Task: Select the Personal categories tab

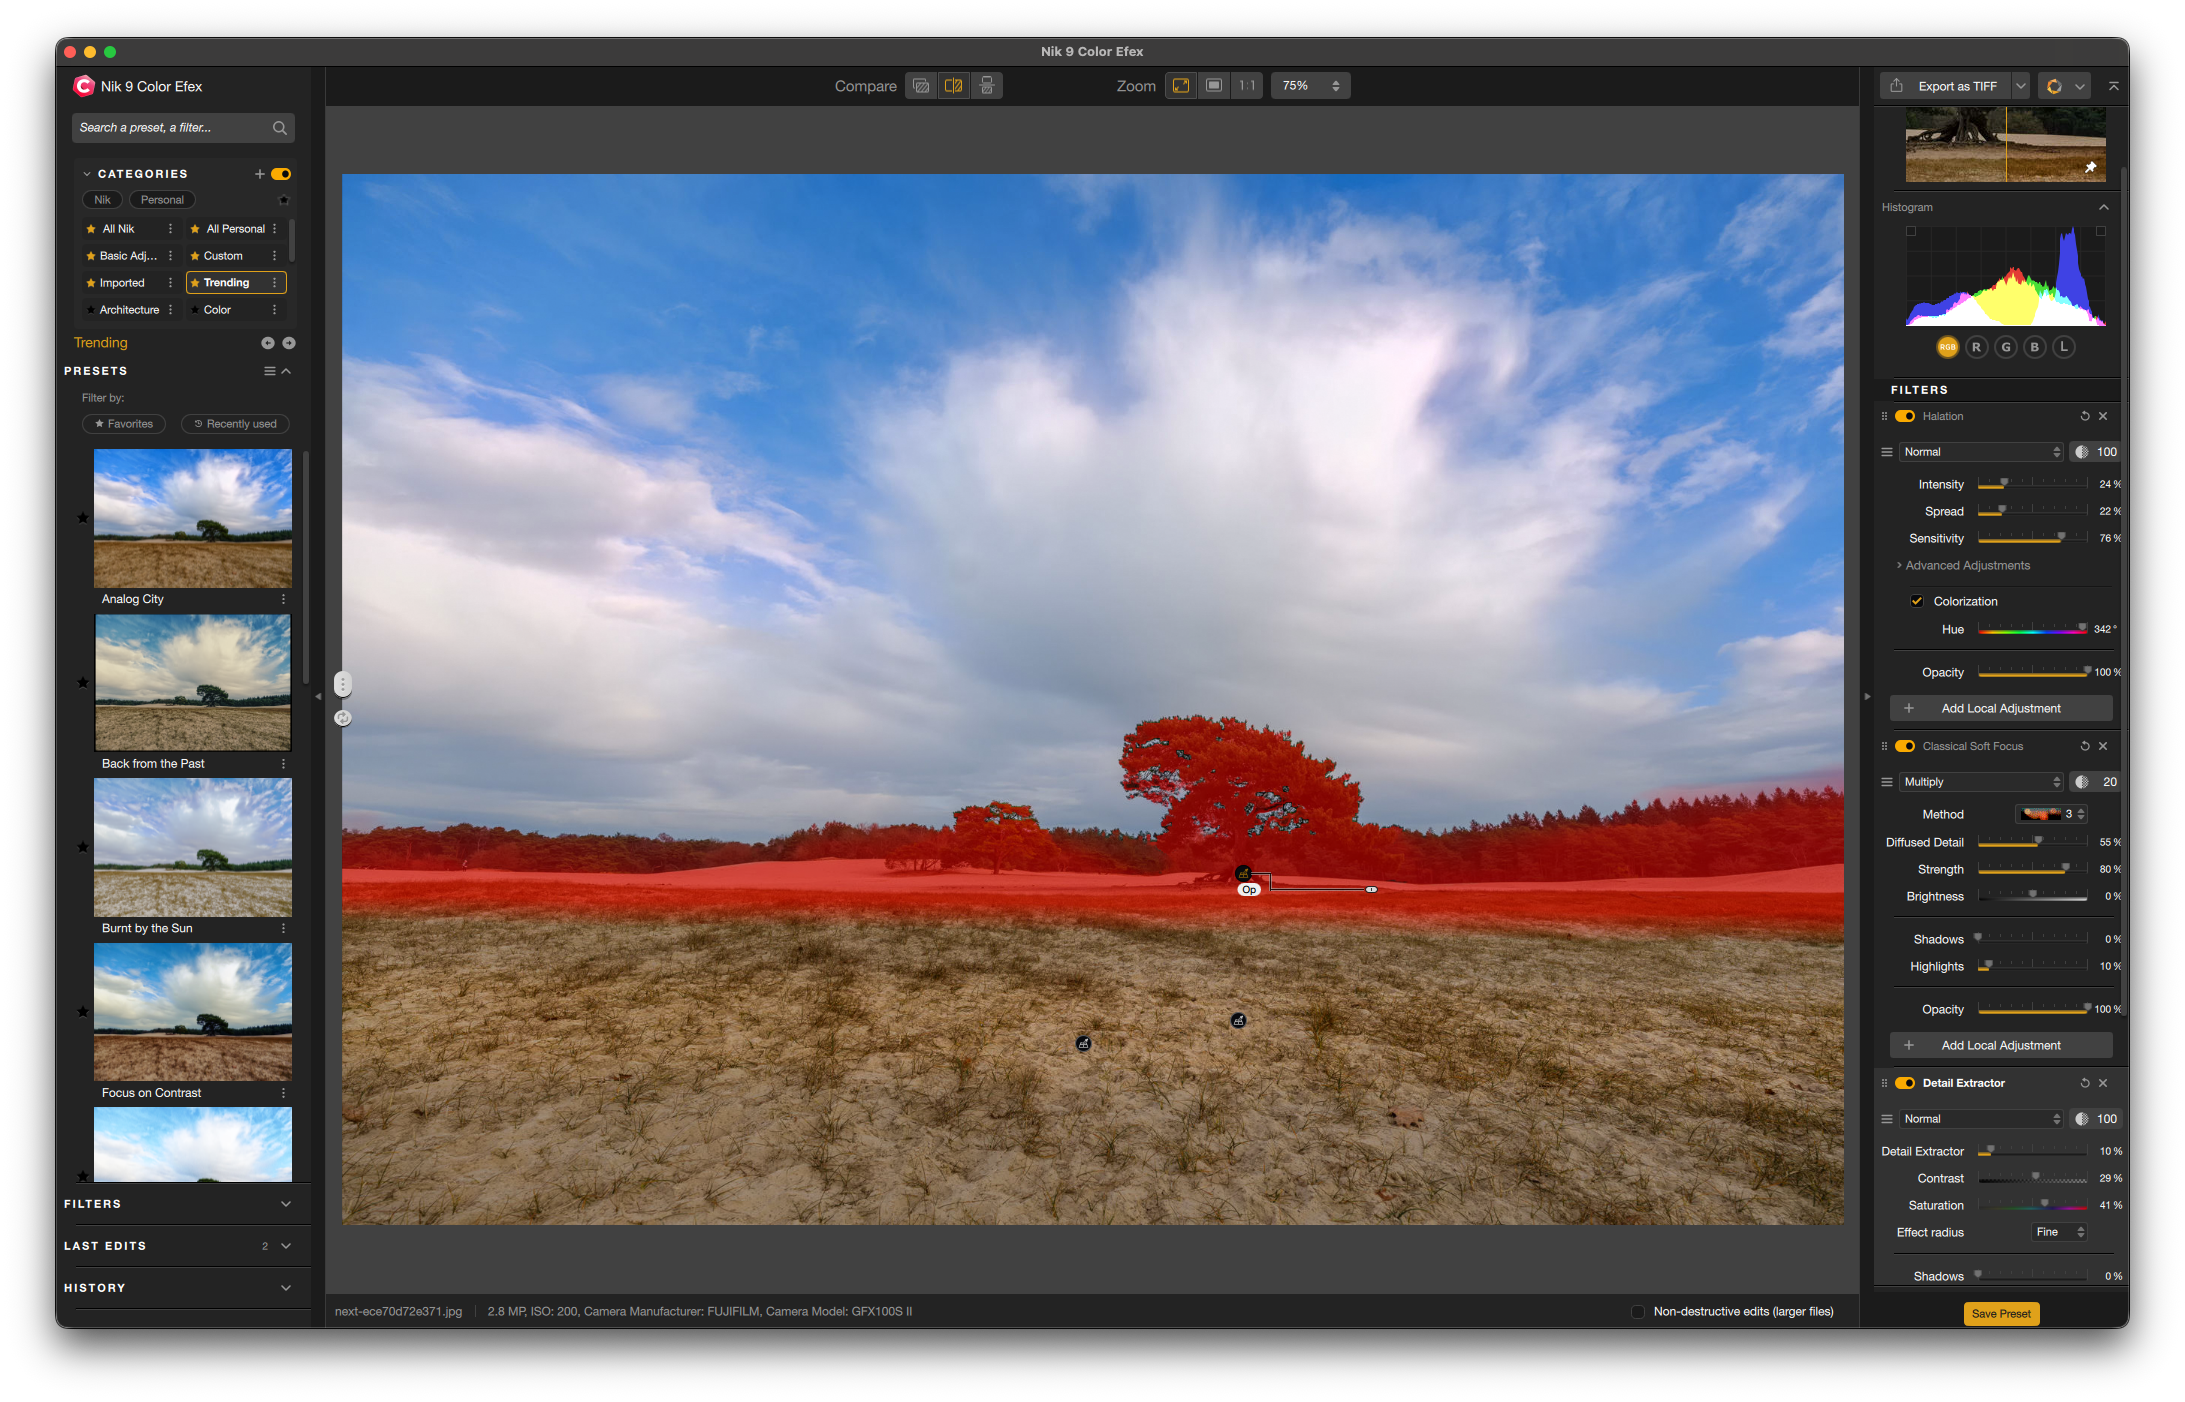Action: tap(162, 200)
